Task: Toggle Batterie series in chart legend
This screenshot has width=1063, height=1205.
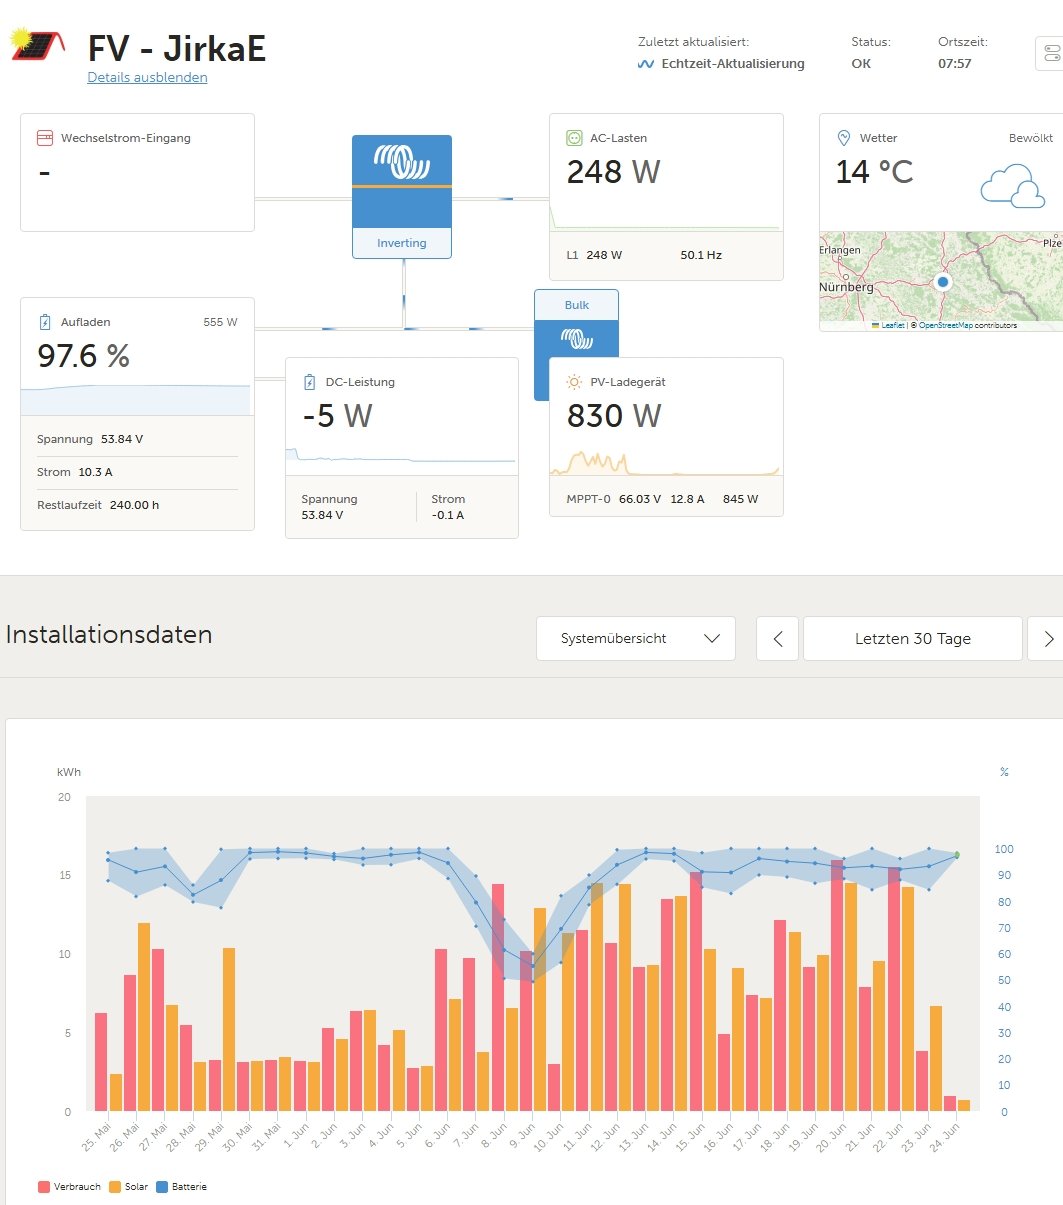Action: [181, 1186]
